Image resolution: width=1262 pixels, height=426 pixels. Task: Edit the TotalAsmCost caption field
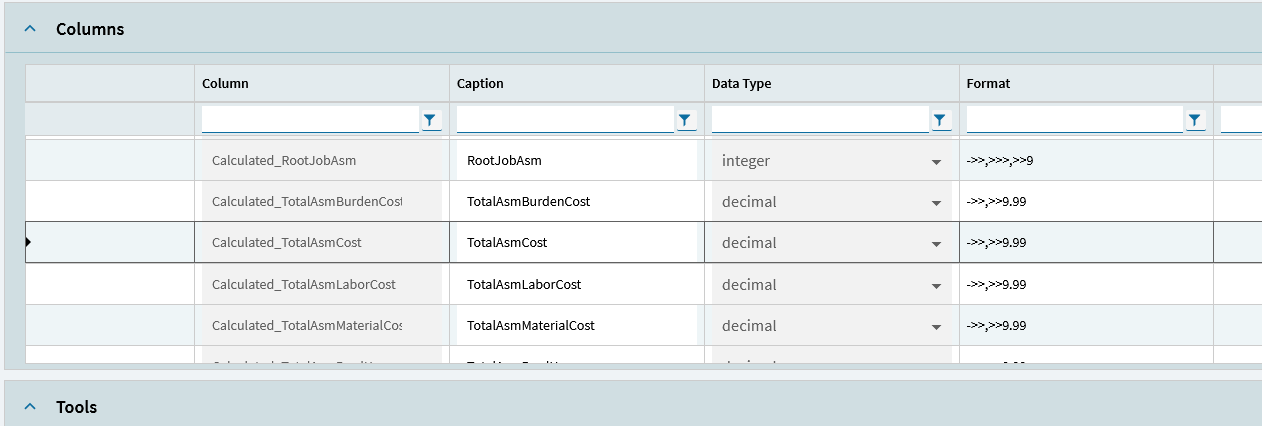pyautogui.click(x=577, y=243)
